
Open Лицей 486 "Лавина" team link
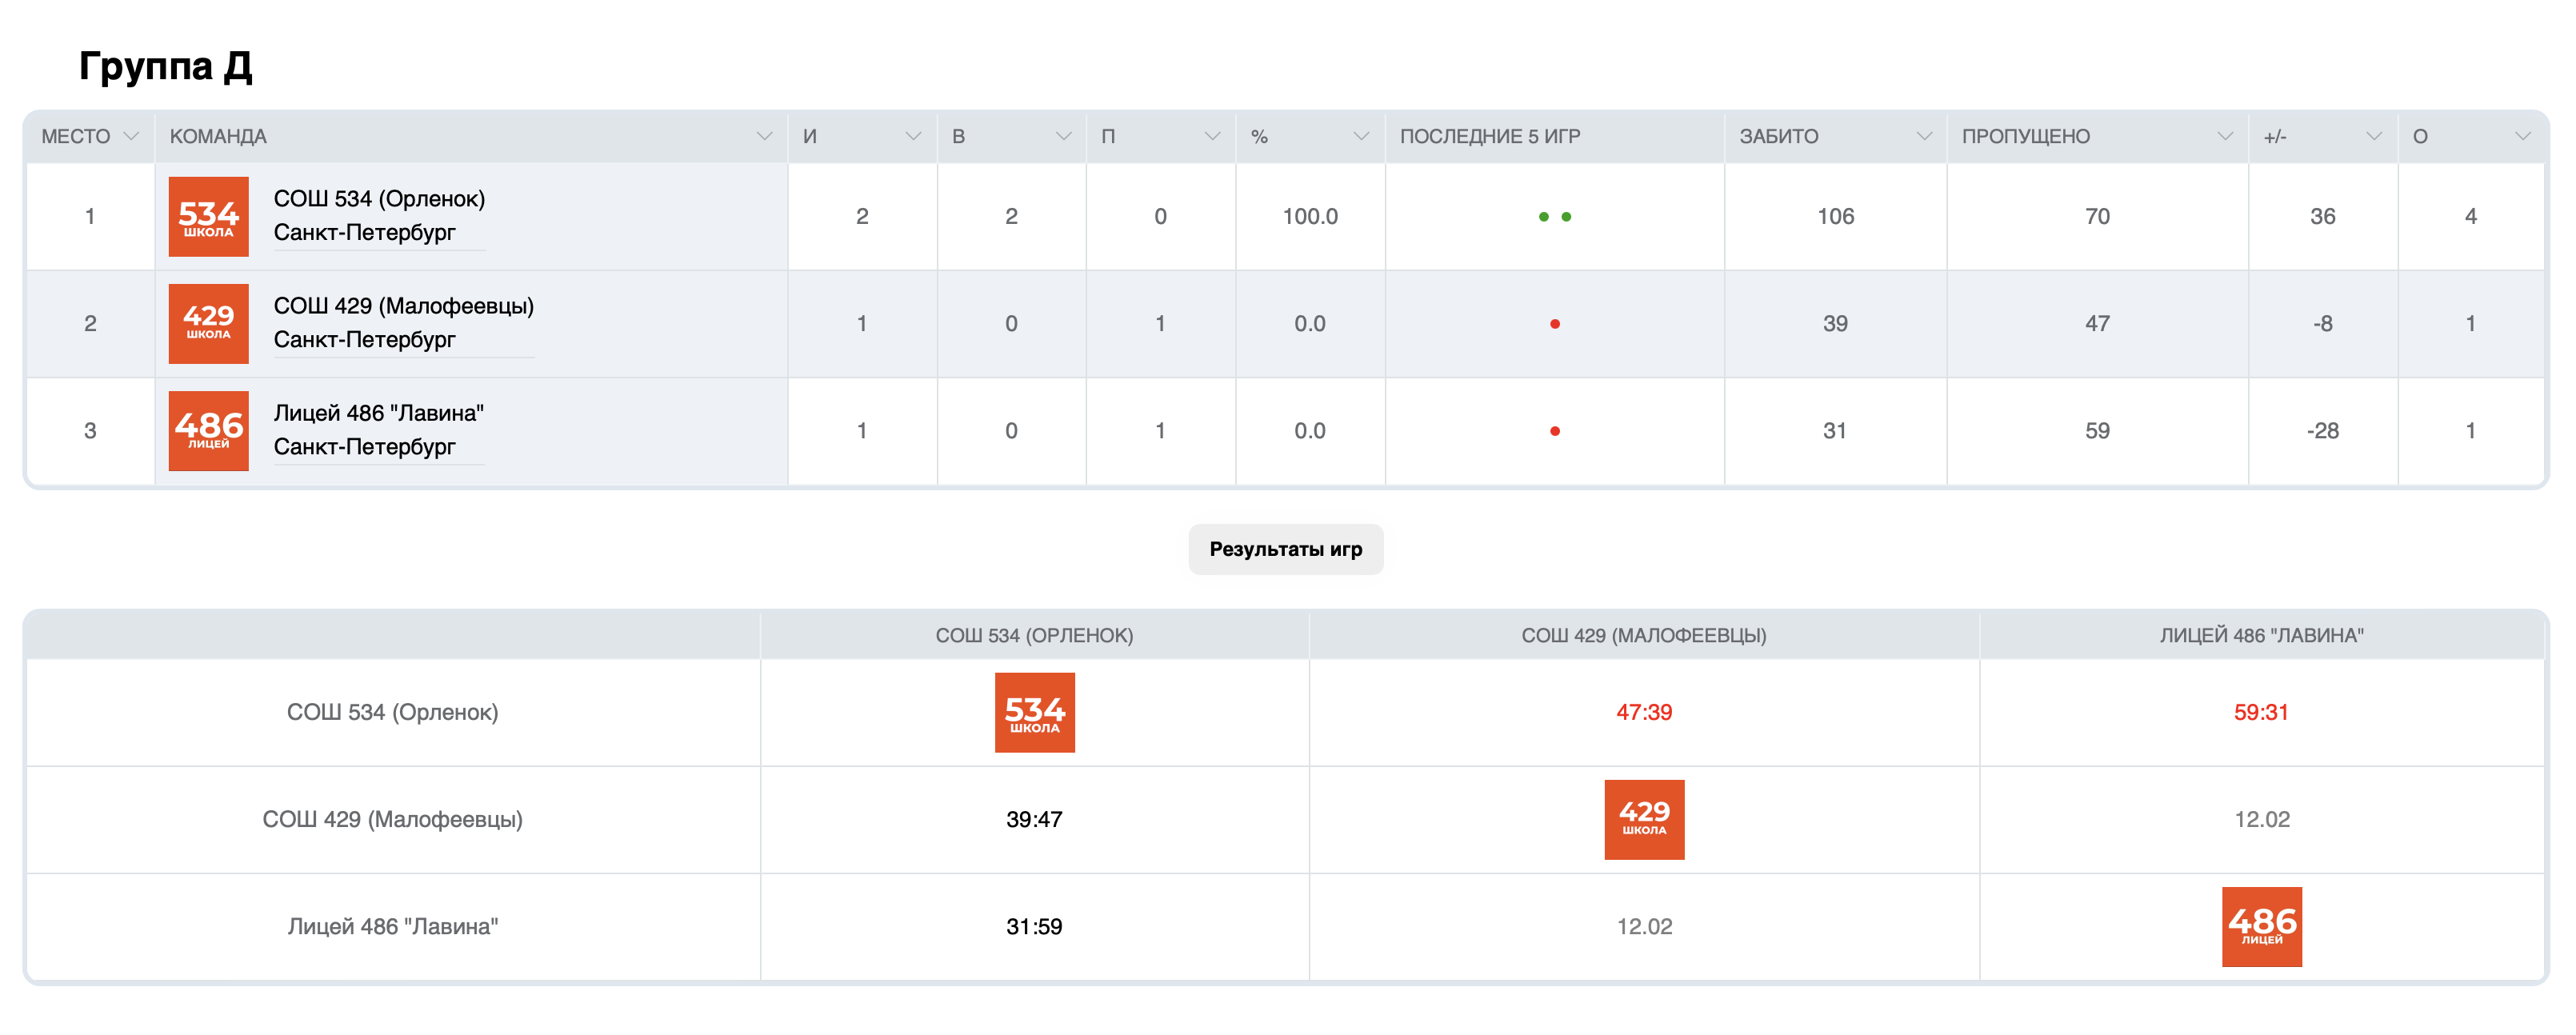pyautogui.click(x=378, y=413)
